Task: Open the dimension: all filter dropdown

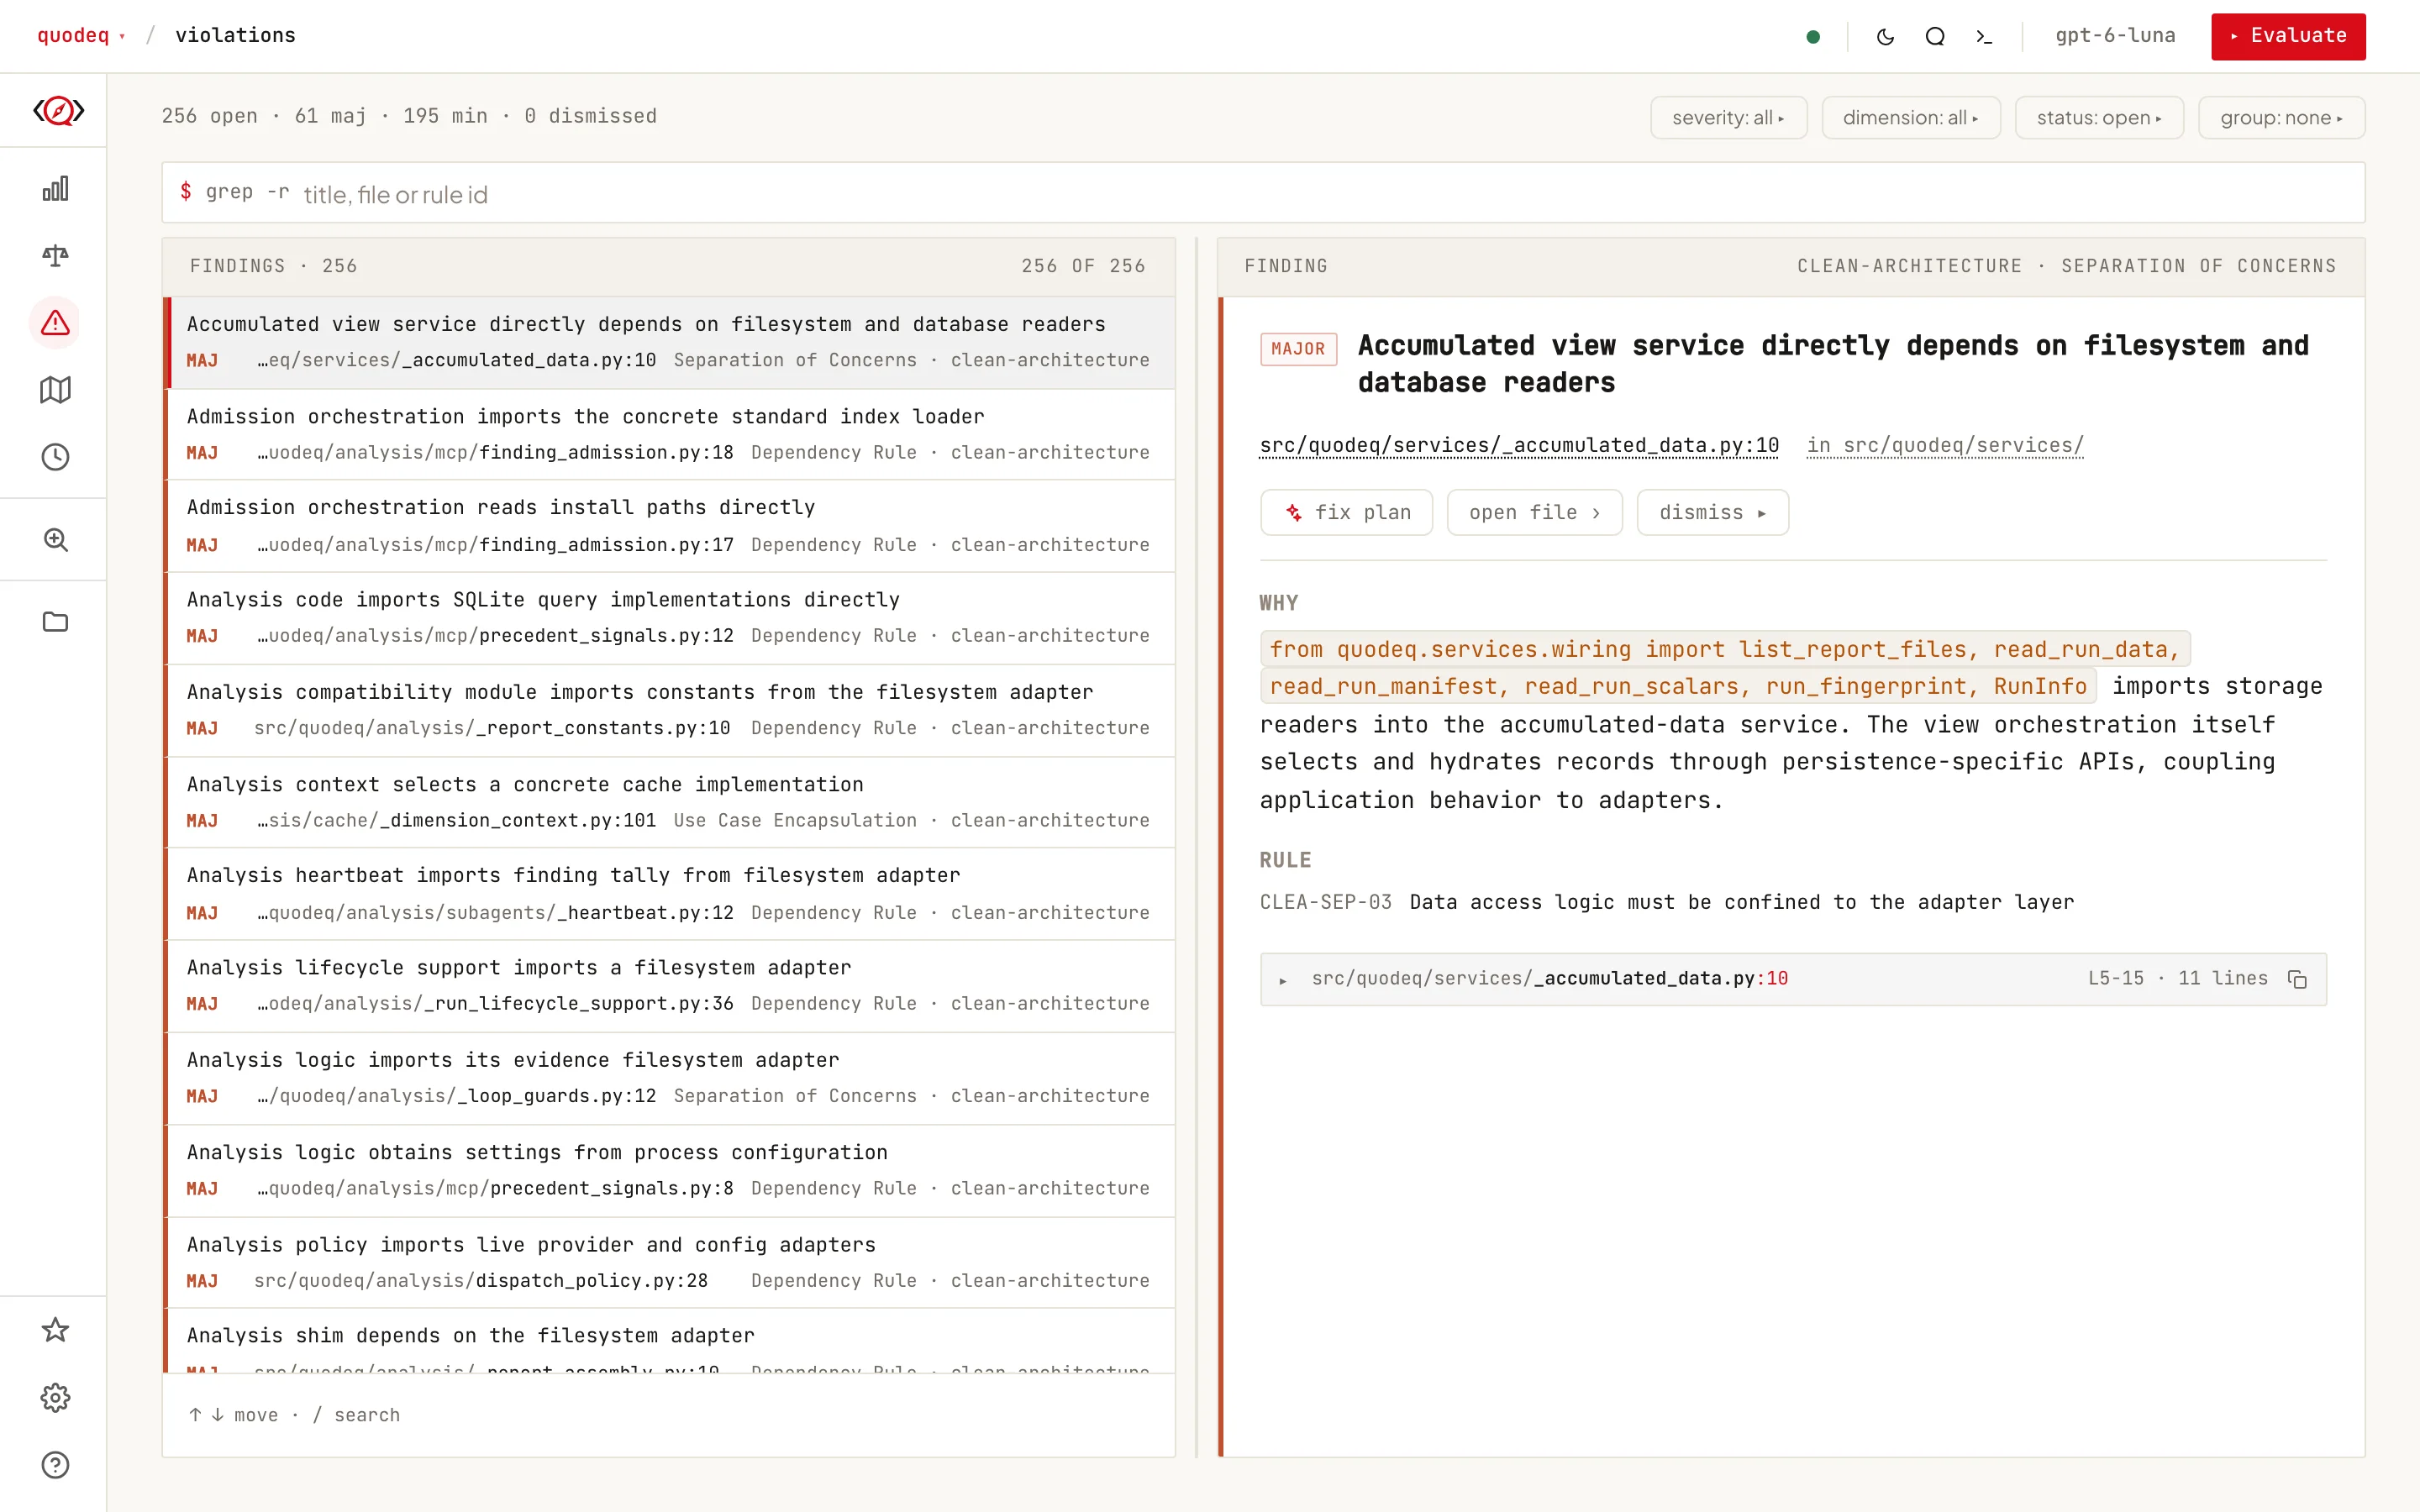Action: click(x=1910, y=118)
